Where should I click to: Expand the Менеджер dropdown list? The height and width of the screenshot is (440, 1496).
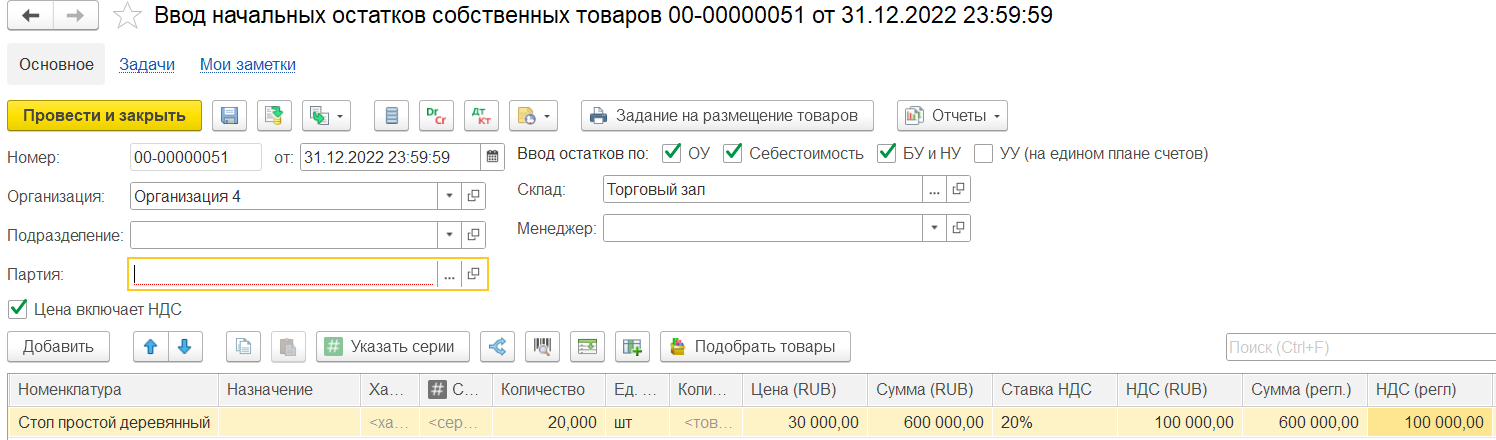[x=934, y=228]
